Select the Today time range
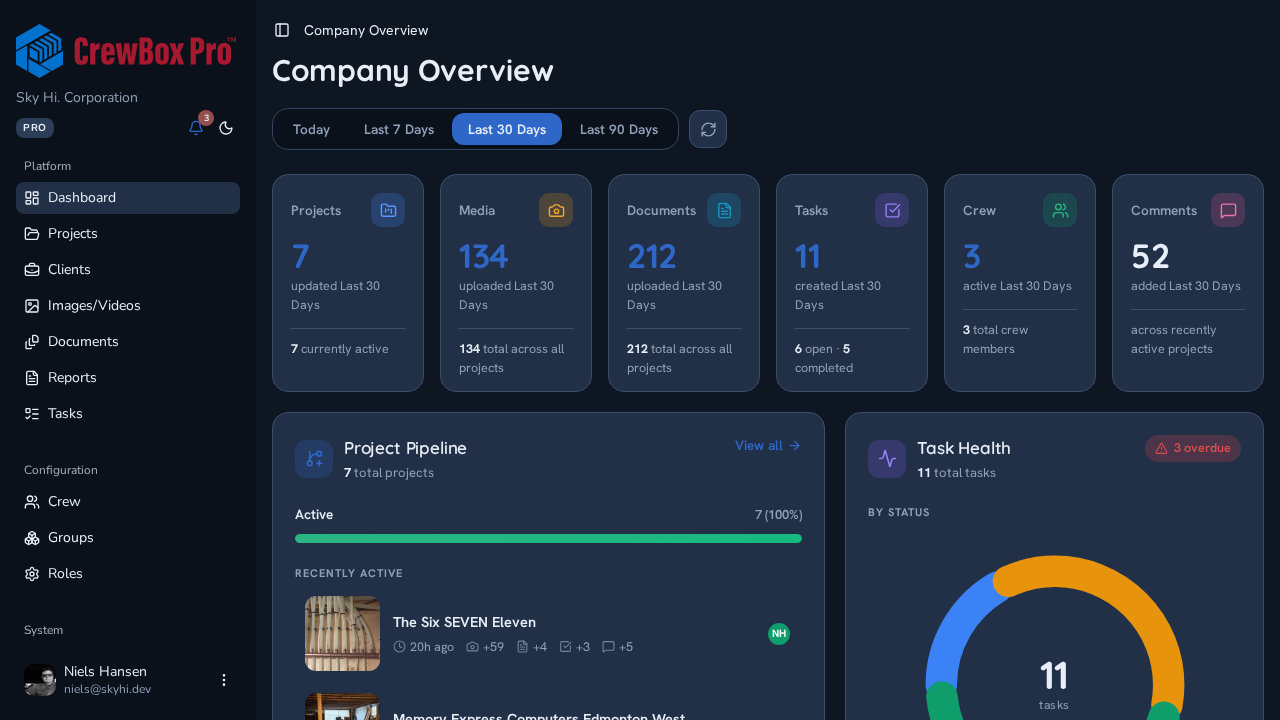The image size is (1280, 720). click(311, 129)
